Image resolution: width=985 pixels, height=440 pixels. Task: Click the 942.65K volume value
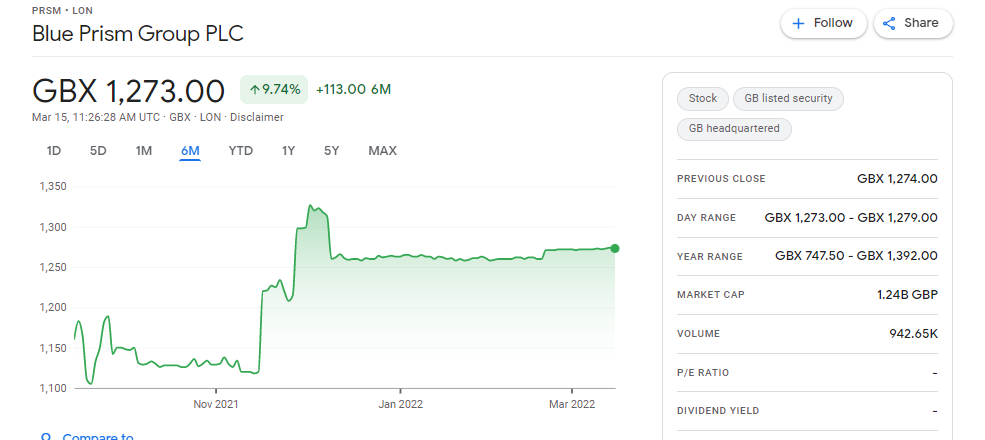click(x=913, y=334)
